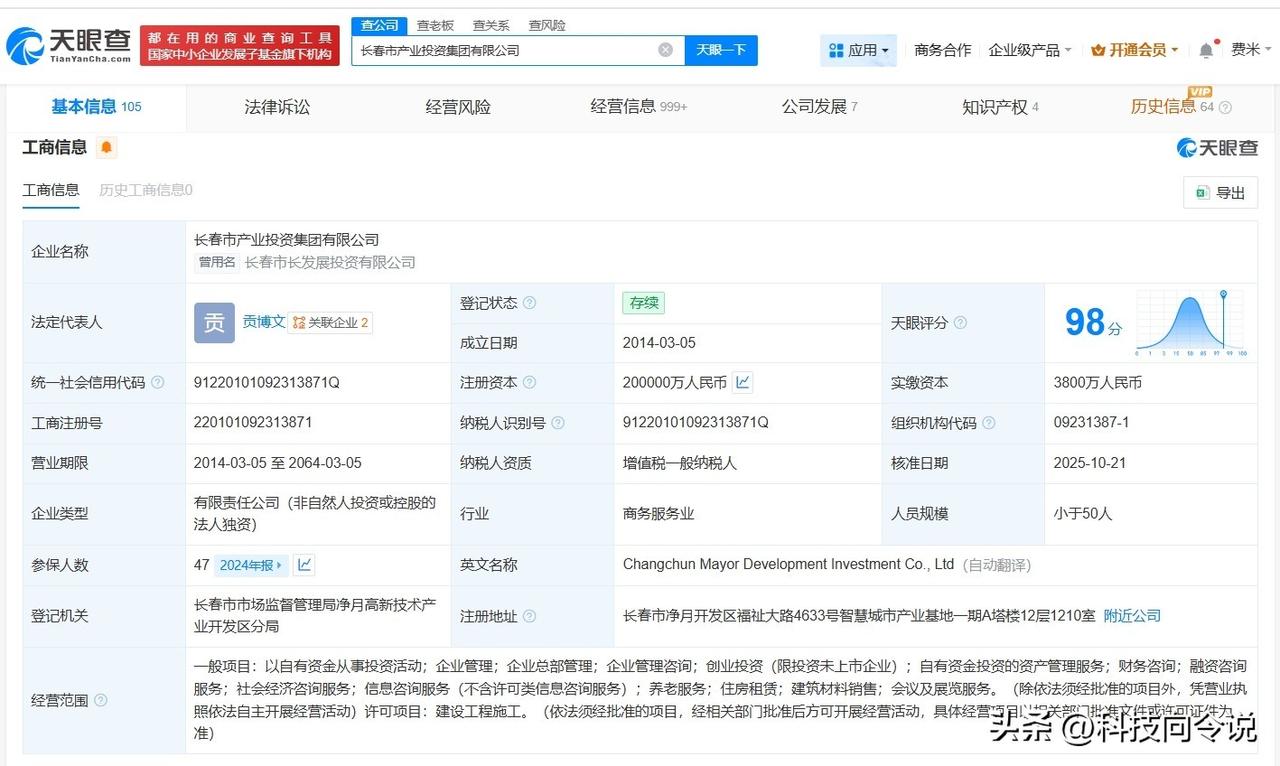The image size is (1280, 766).
Task: Click the 实缴资本 value 3800万人民币
Action: 1097,382
